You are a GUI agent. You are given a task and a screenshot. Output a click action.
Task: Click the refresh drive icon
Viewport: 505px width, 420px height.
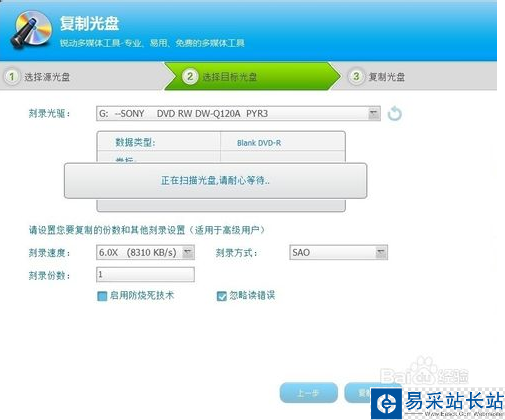(395, 113)
